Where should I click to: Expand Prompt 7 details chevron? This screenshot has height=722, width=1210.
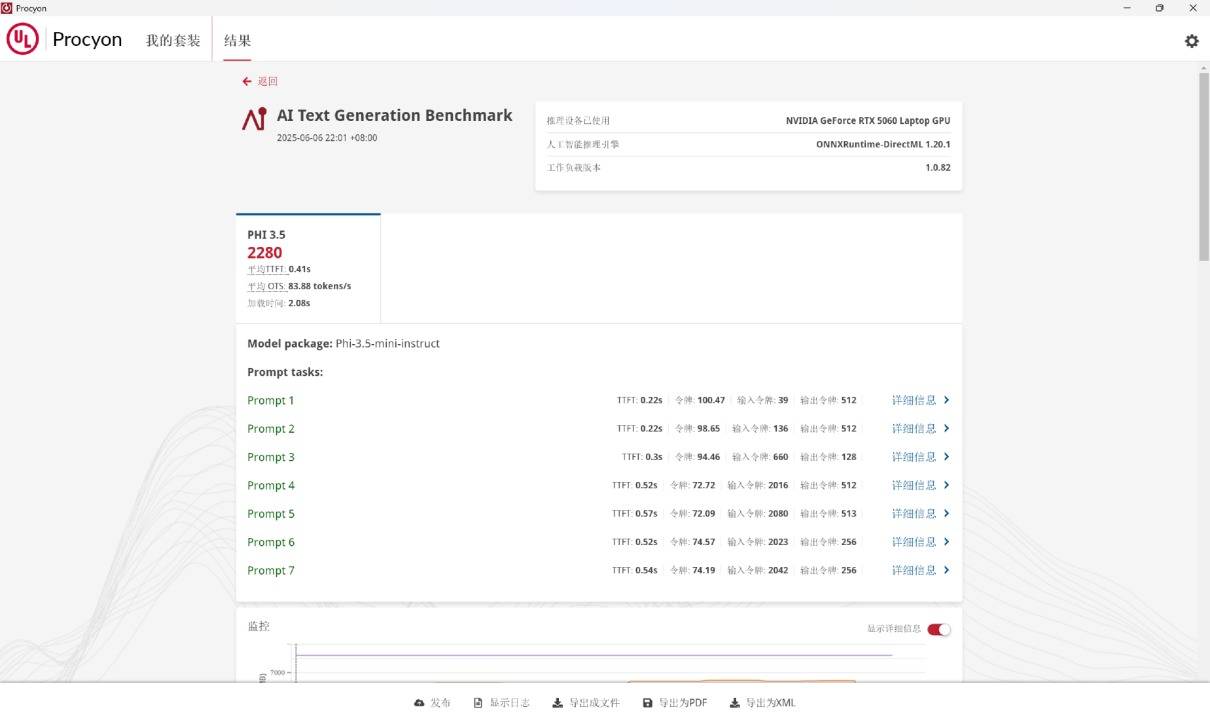pos(946,570)
